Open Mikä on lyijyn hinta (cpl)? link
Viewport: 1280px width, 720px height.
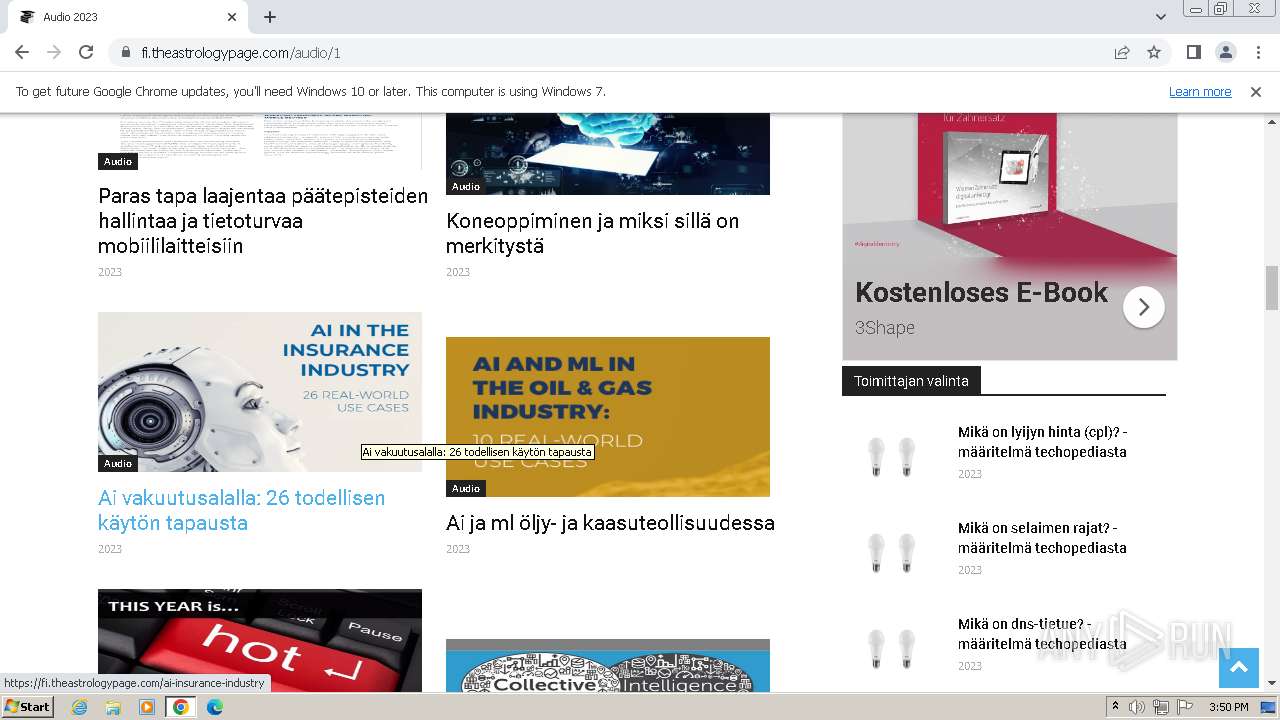click(1042, 442)
